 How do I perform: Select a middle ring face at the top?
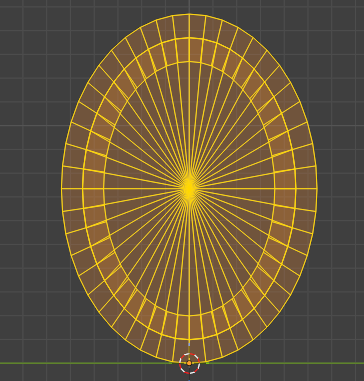tap(196, 50)
